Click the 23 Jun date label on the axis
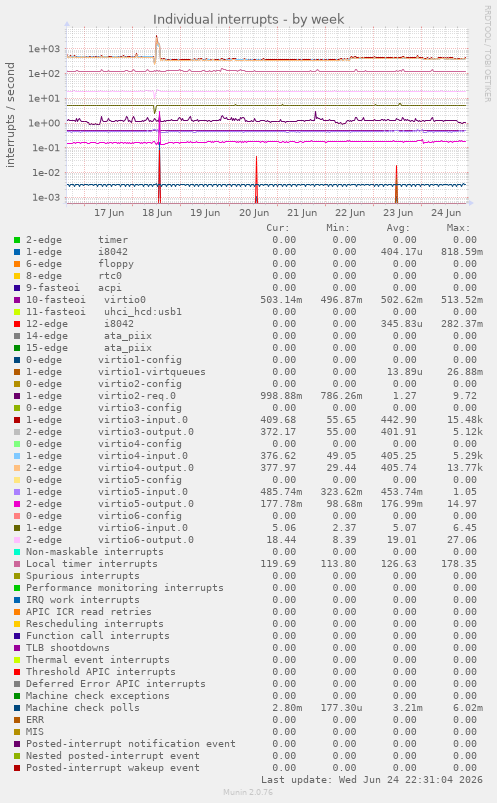 (x=398, y=213)
